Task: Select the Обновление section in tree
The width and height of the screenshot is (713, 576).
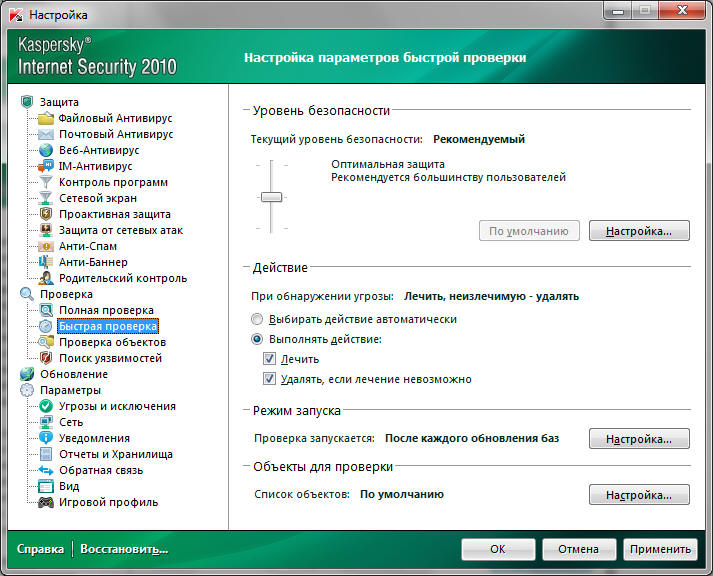Action: [74, 374]
